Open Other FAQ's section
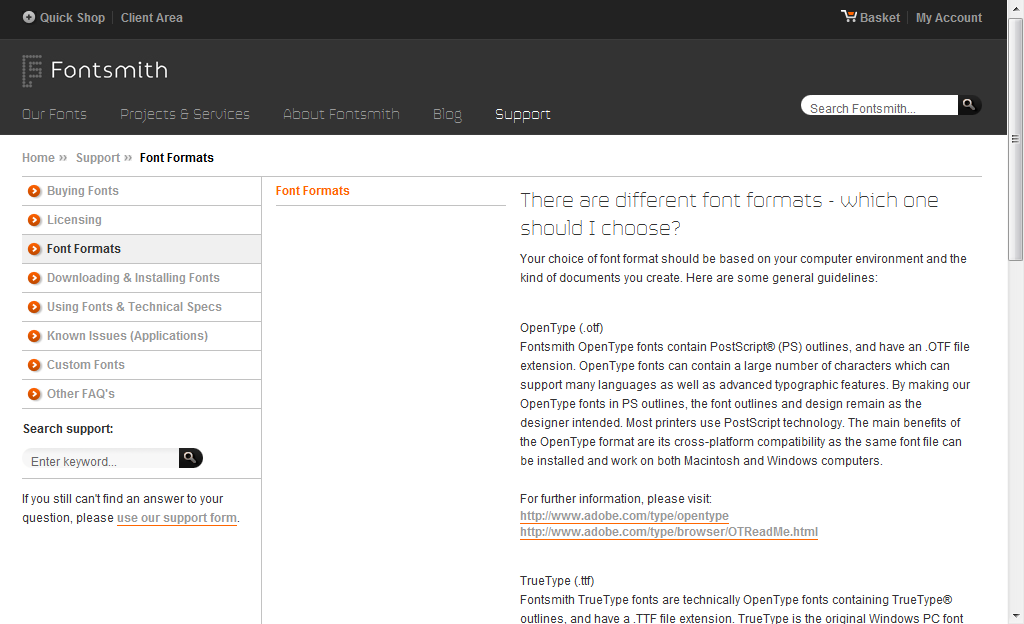The image size is (1024, 624). (x=81, y=394)
